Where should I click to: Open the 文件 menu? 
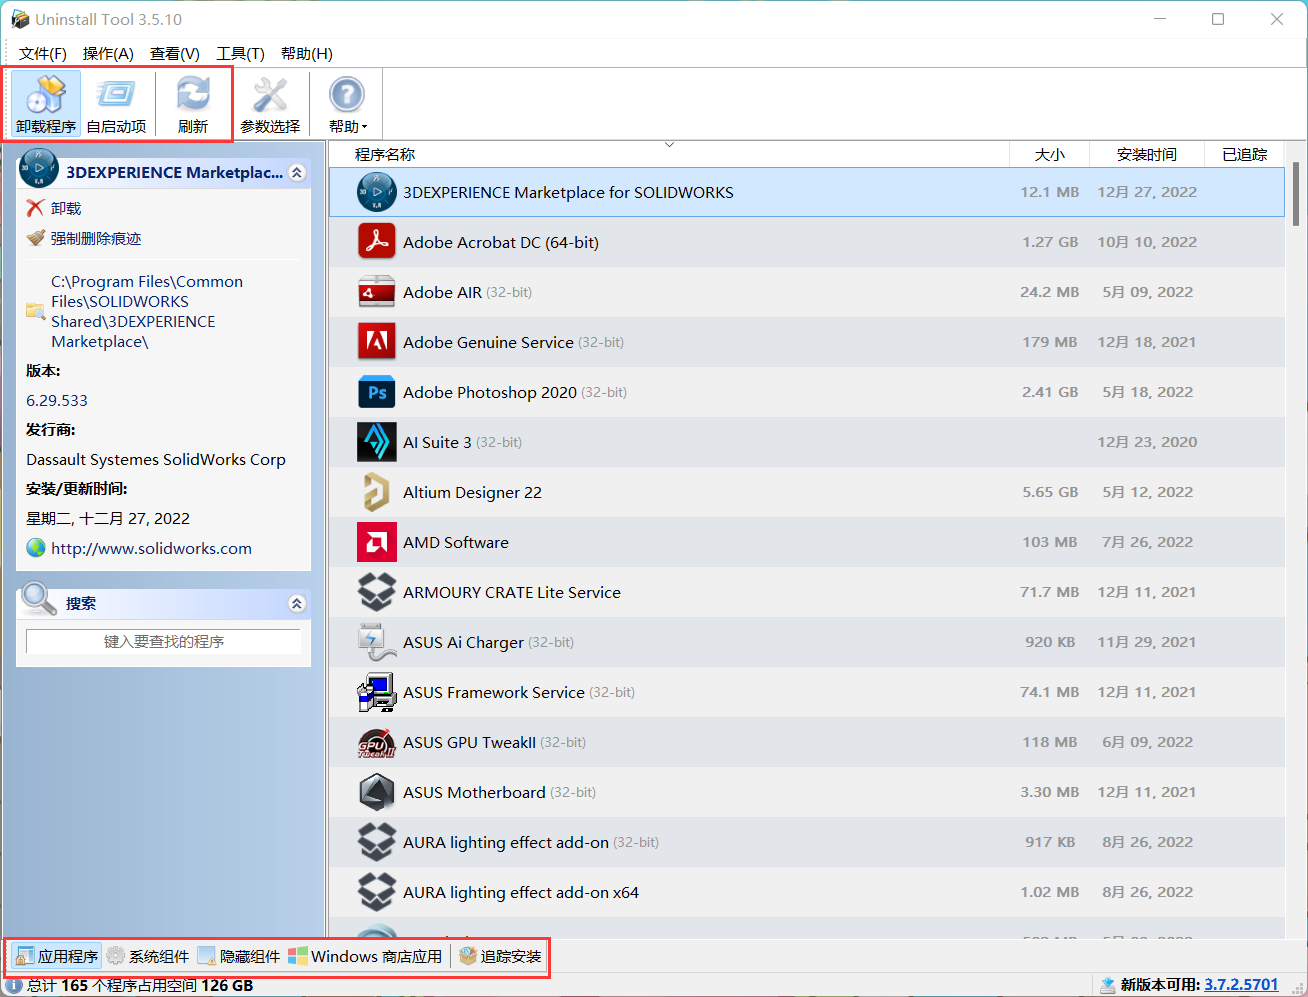coord(42,53)
